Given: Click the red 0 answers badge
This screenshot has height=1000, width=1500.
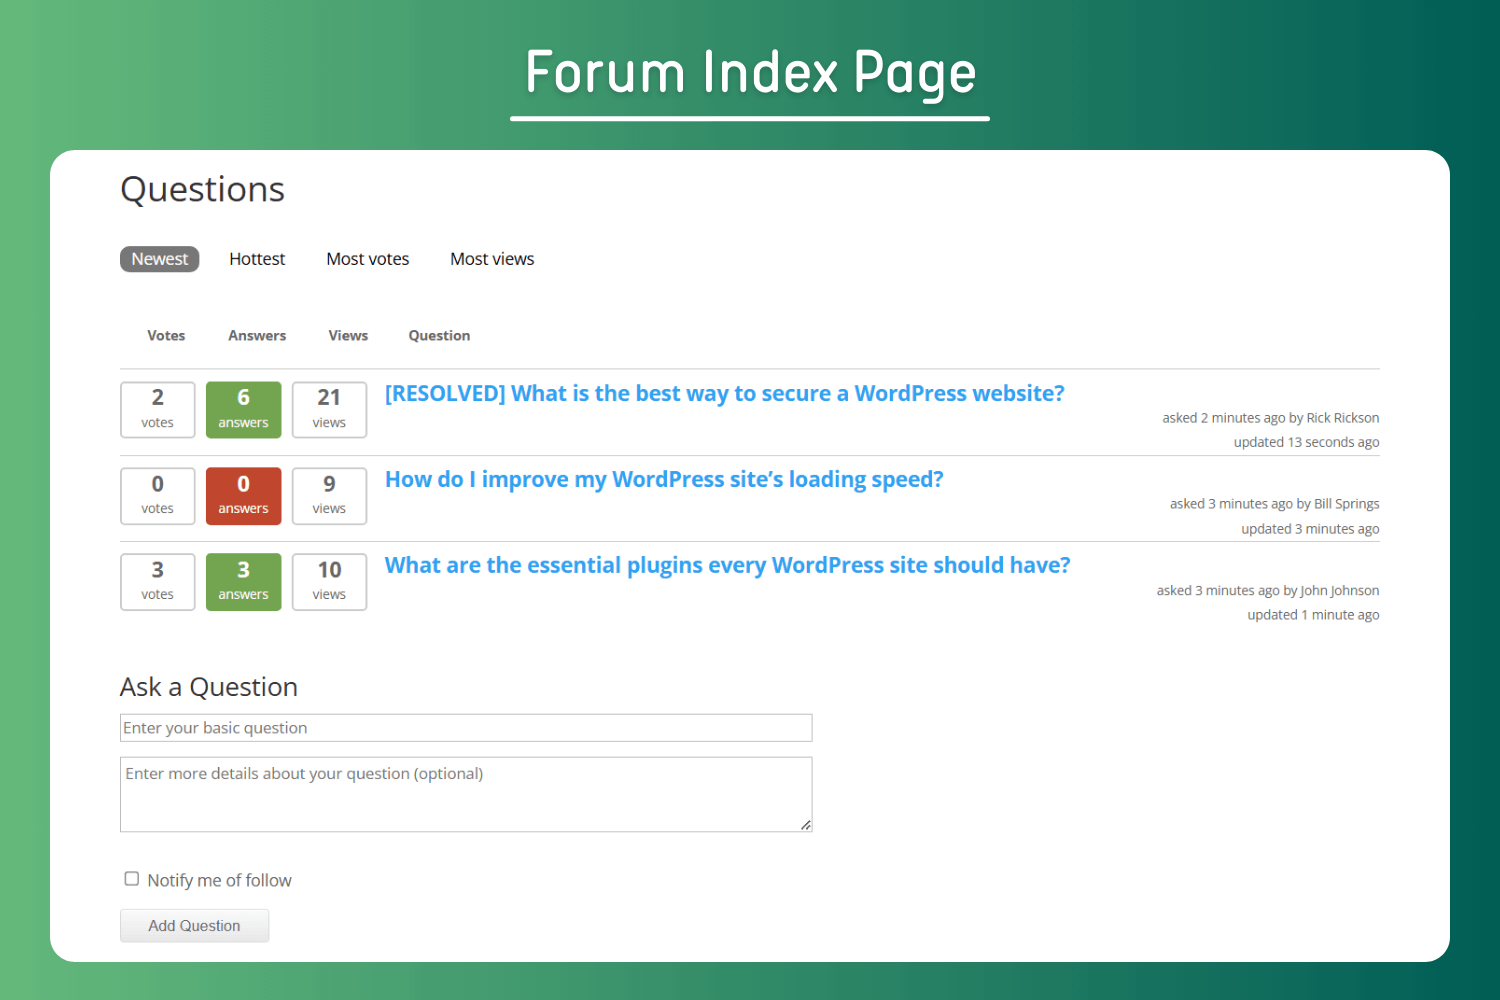Looking at the screenshot, I should tap(243, 496).
